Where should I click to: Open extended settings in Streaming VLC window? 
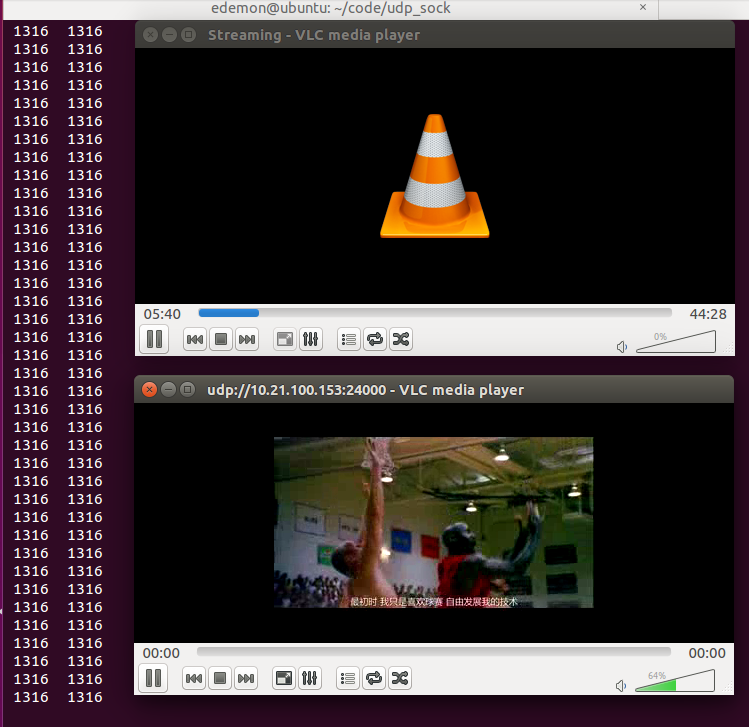tap(310, 340)
